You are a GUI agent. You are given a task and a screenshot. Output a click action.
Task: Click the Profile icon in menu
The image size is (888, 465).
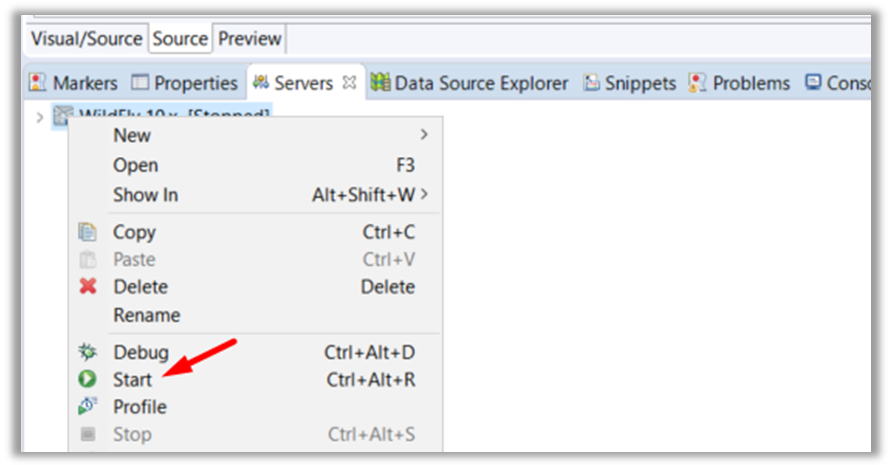click(x=88, y=407)
